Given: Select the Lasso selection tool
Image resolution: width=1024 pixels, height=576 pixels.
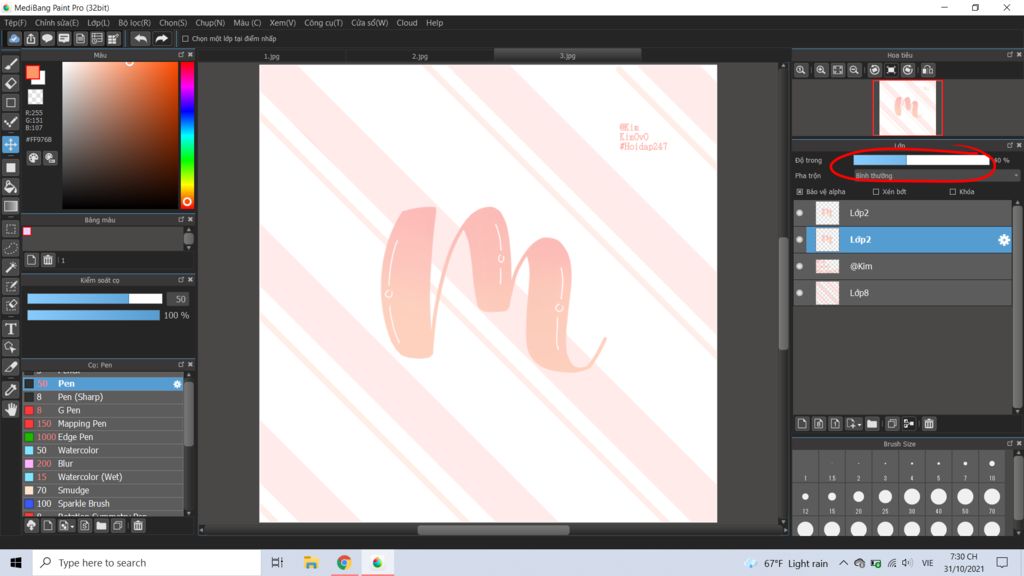Looking at the screenshot, I should point(10,248).
